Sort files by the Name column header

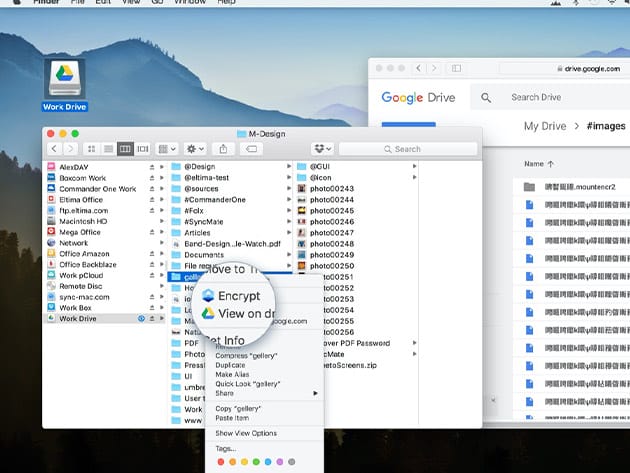535,163
